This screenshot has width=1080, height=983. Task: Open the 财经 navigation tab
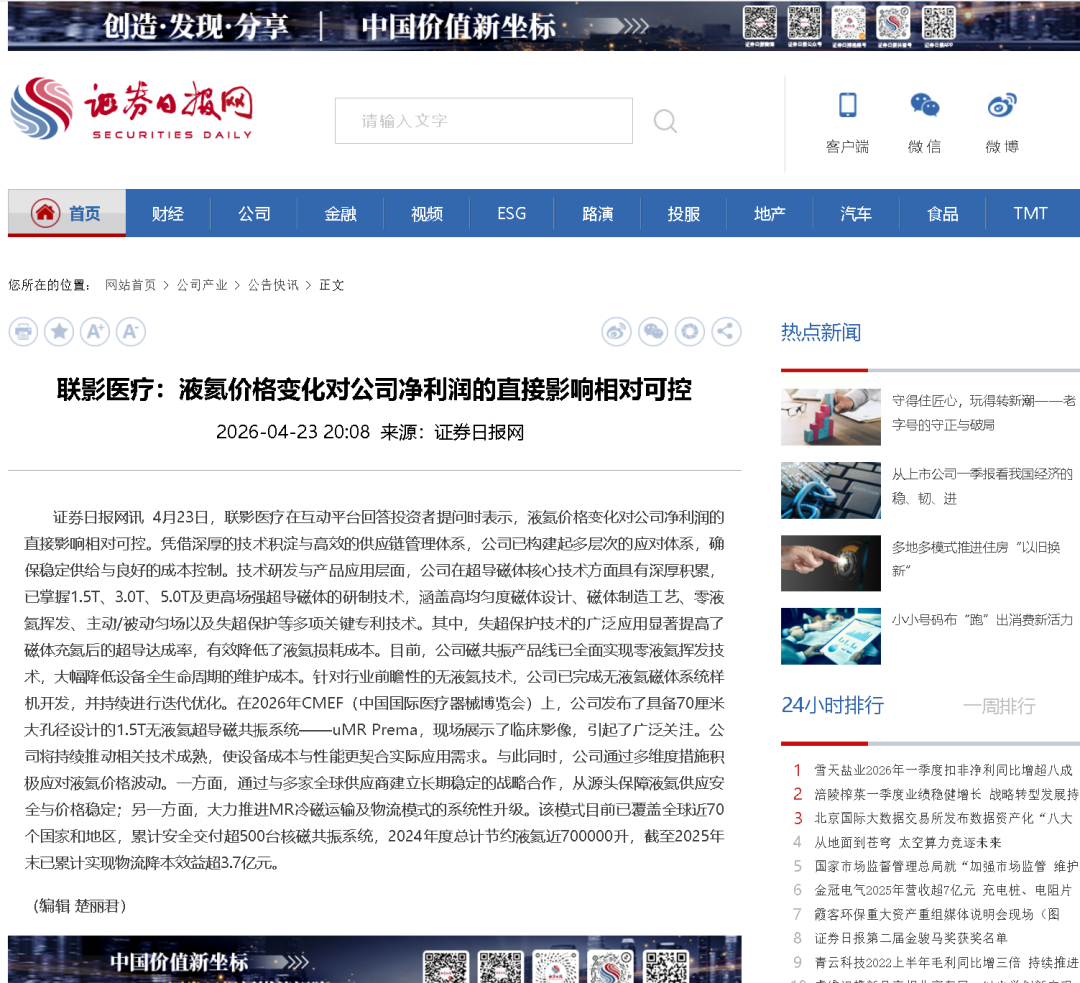point(168,214)
